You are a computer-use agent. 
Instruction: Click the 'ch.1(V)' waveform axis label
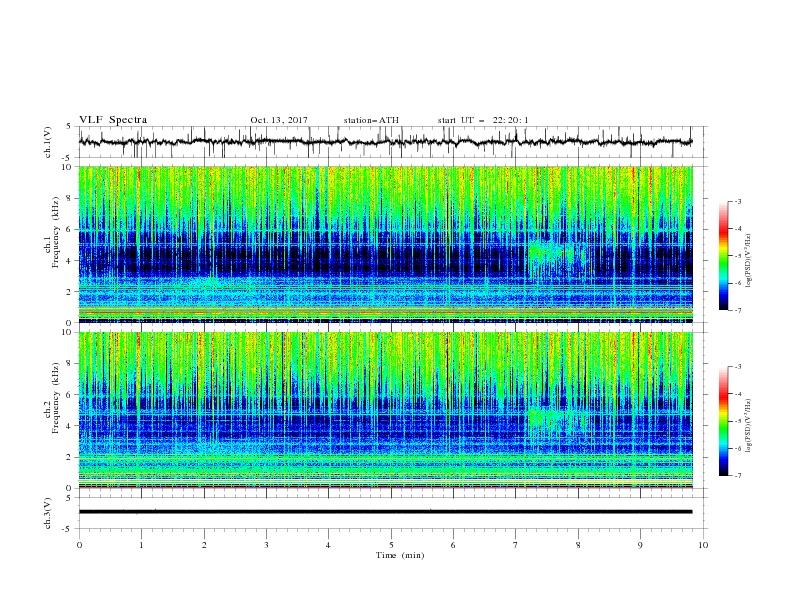coord(48,143)
